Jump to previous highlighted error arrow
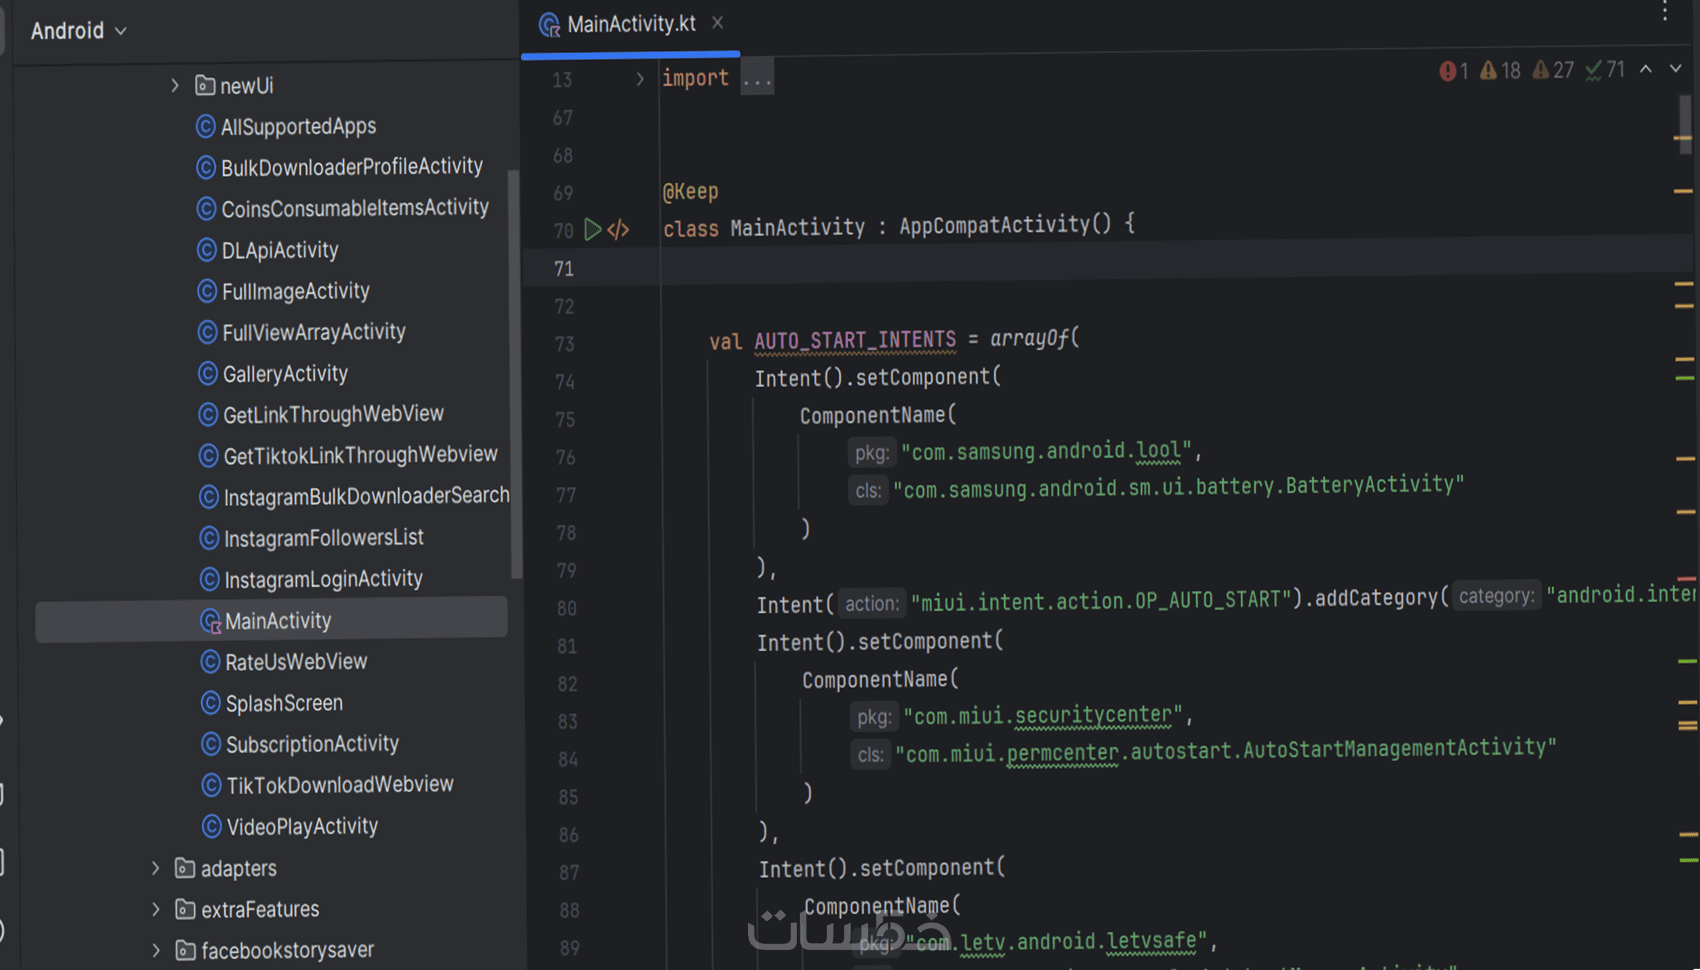 pos(1646,69)
